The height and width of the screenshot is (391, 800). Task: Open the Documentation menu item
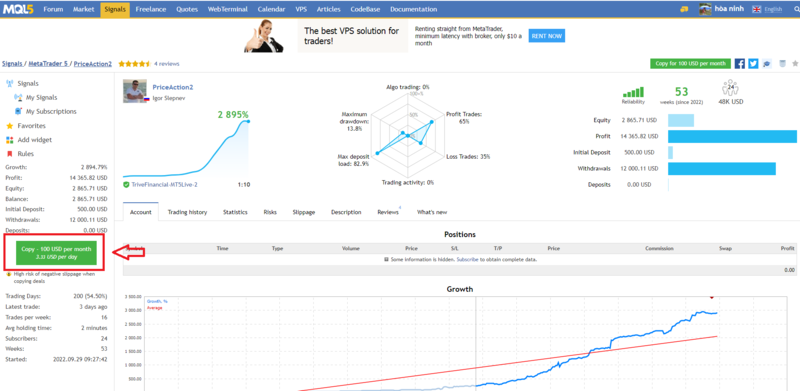(413, 9)
